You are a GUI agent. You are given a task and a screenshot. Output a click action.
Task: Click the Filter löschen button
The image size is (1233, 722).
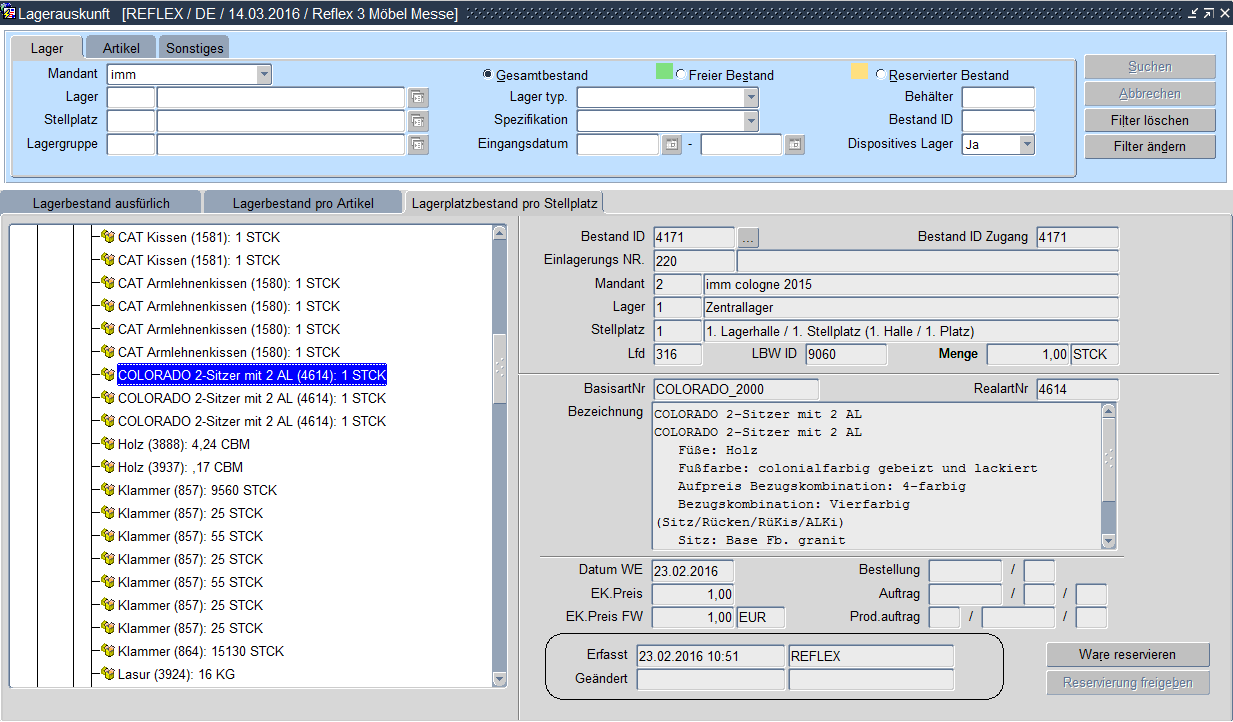click(1150, 120)
